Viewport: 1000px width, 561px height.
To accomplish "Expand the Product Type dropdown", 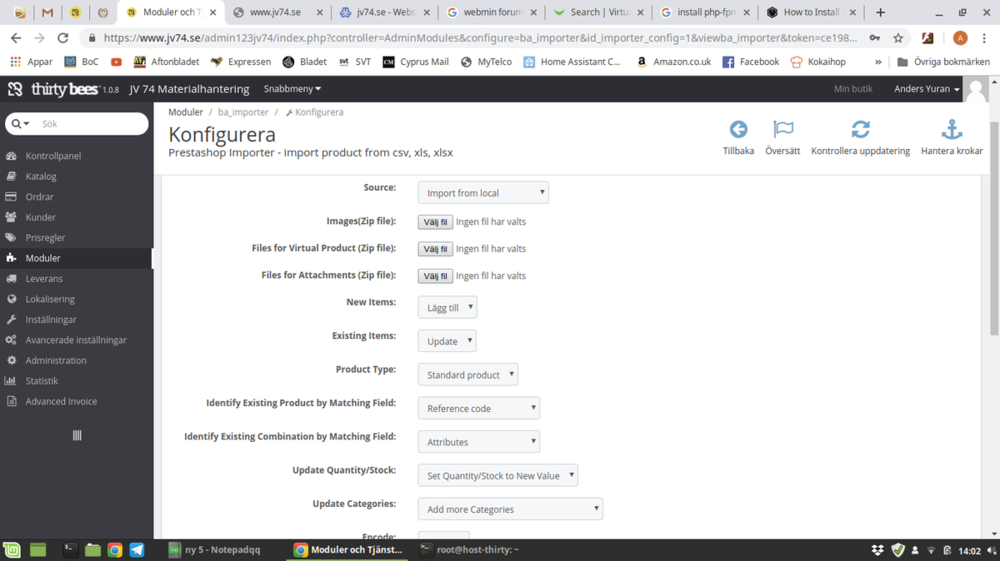I will (468, 375).
